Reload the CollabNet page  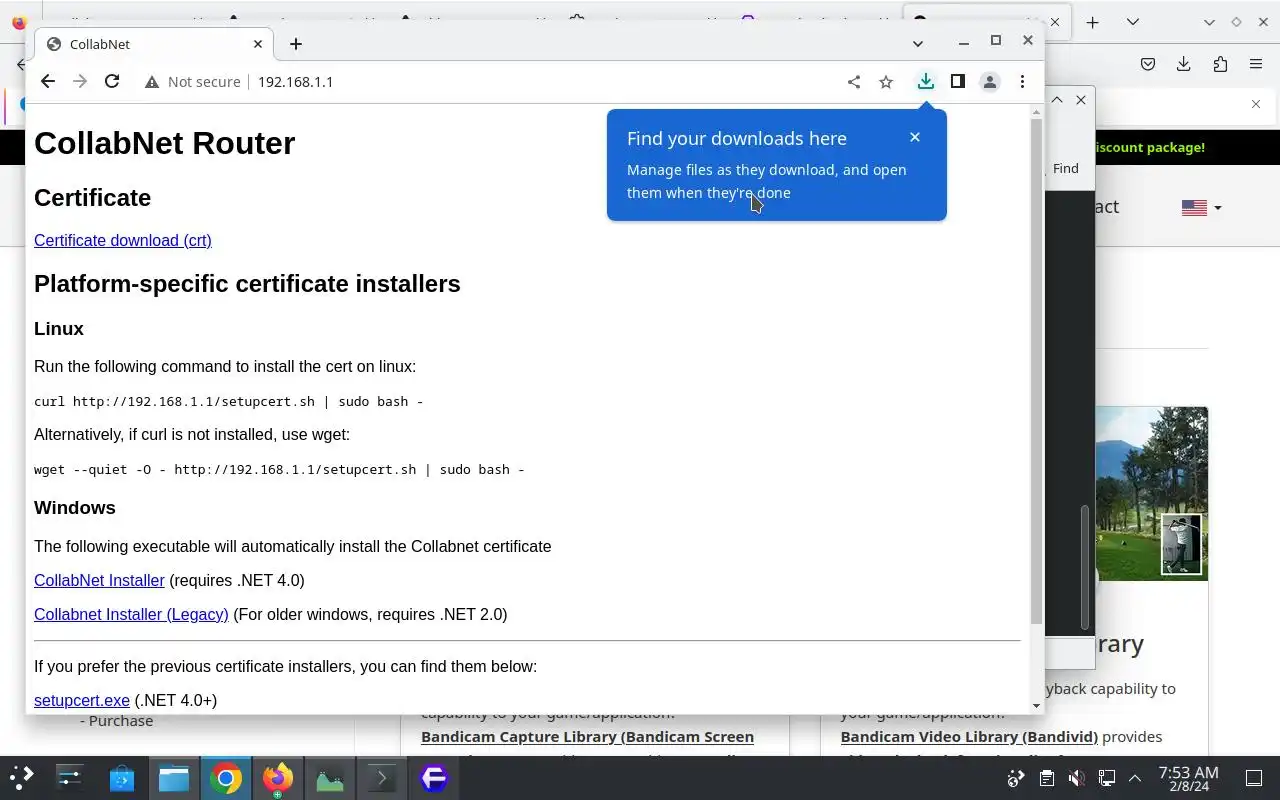(112, 82)
